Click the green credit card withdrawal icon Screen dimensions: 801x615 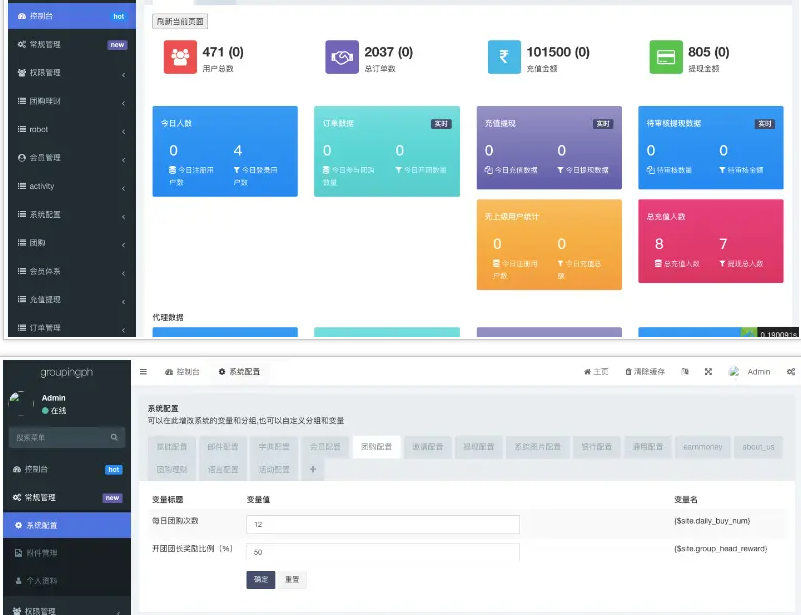pyautogui.click(x=666, y=58)
